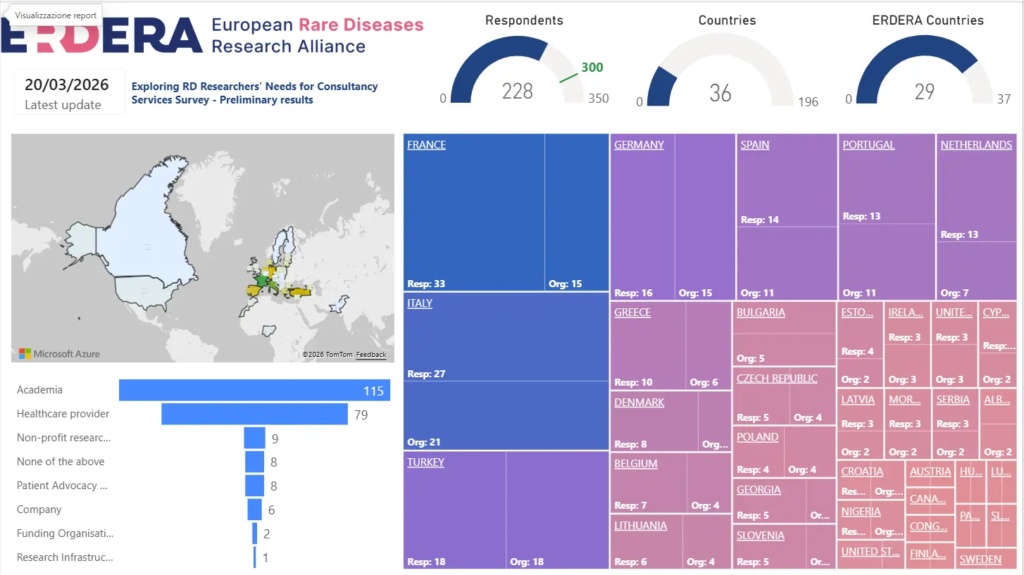Select the CZECH REPUBLIC label
The image size is (1024, 575).
[776, 378]
